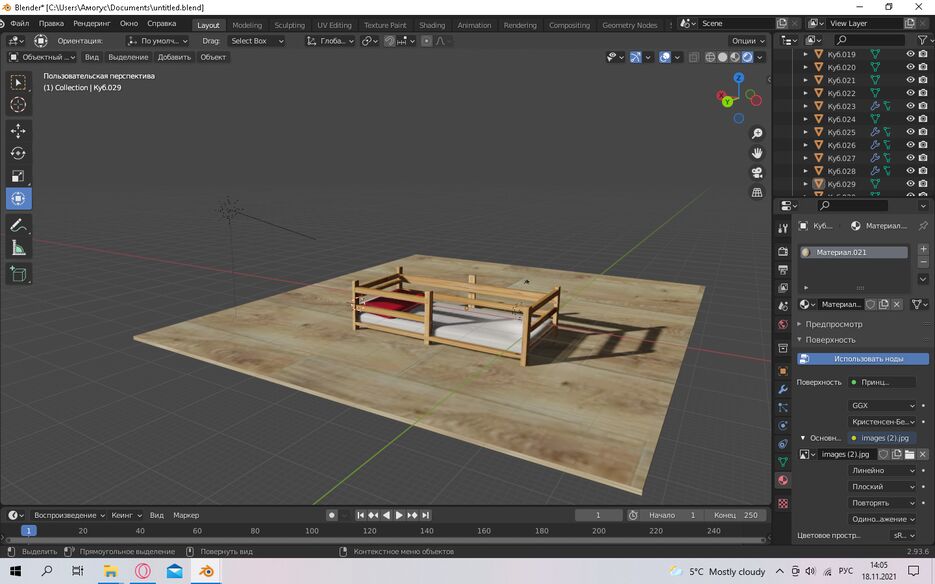Switch to the Shading workspace tab

point(432,25)
